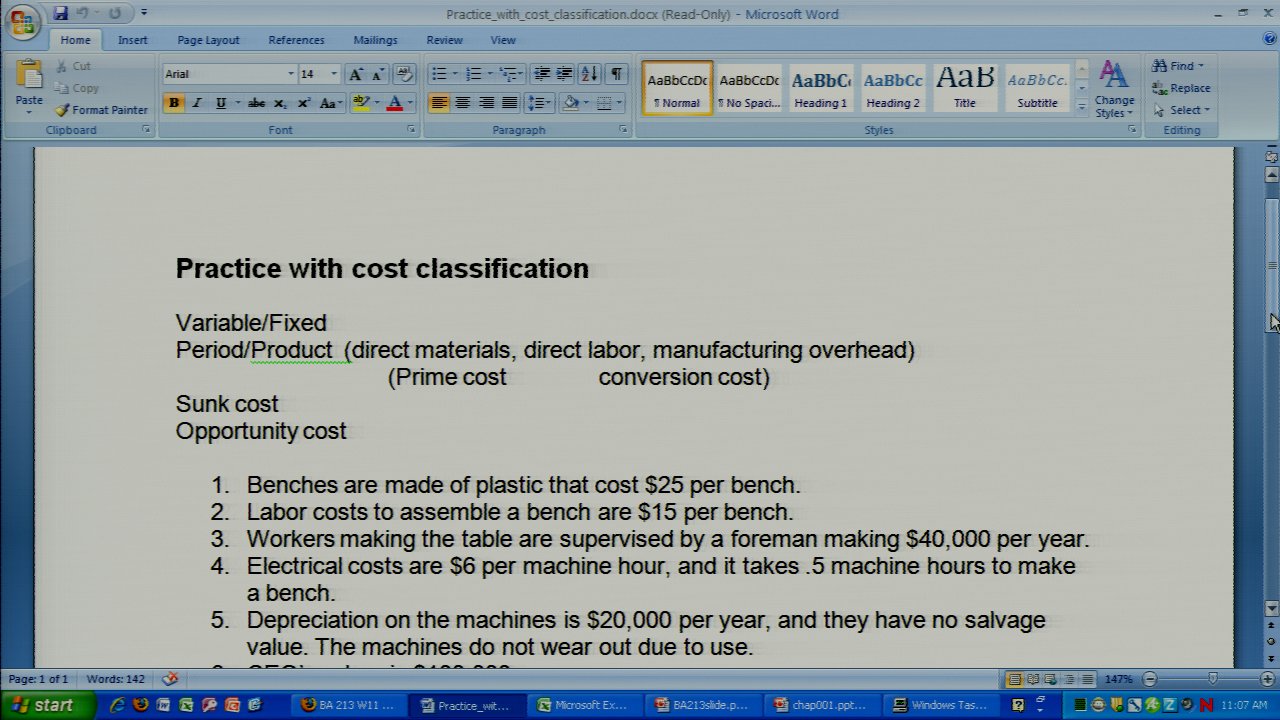Open the Review ribbon tab
The height and width of the screenshot is (720, 1280).
444,40
